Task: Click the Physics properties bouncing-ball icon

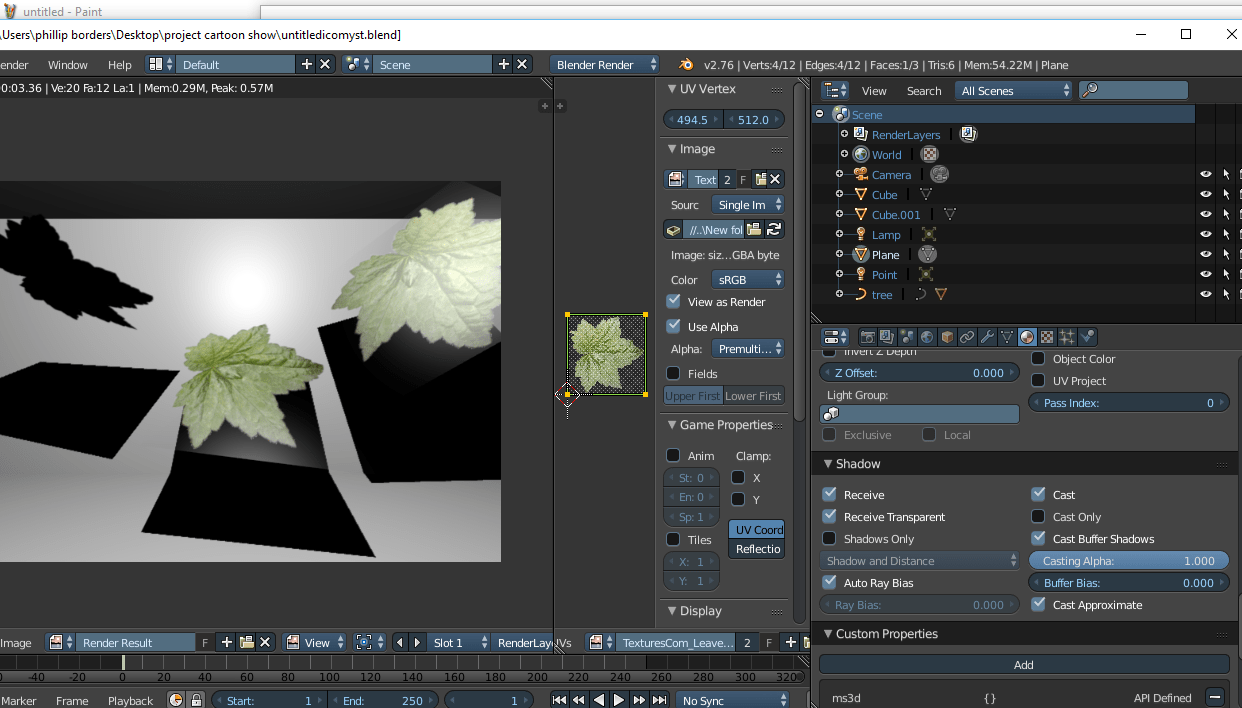Action: 1087,337
